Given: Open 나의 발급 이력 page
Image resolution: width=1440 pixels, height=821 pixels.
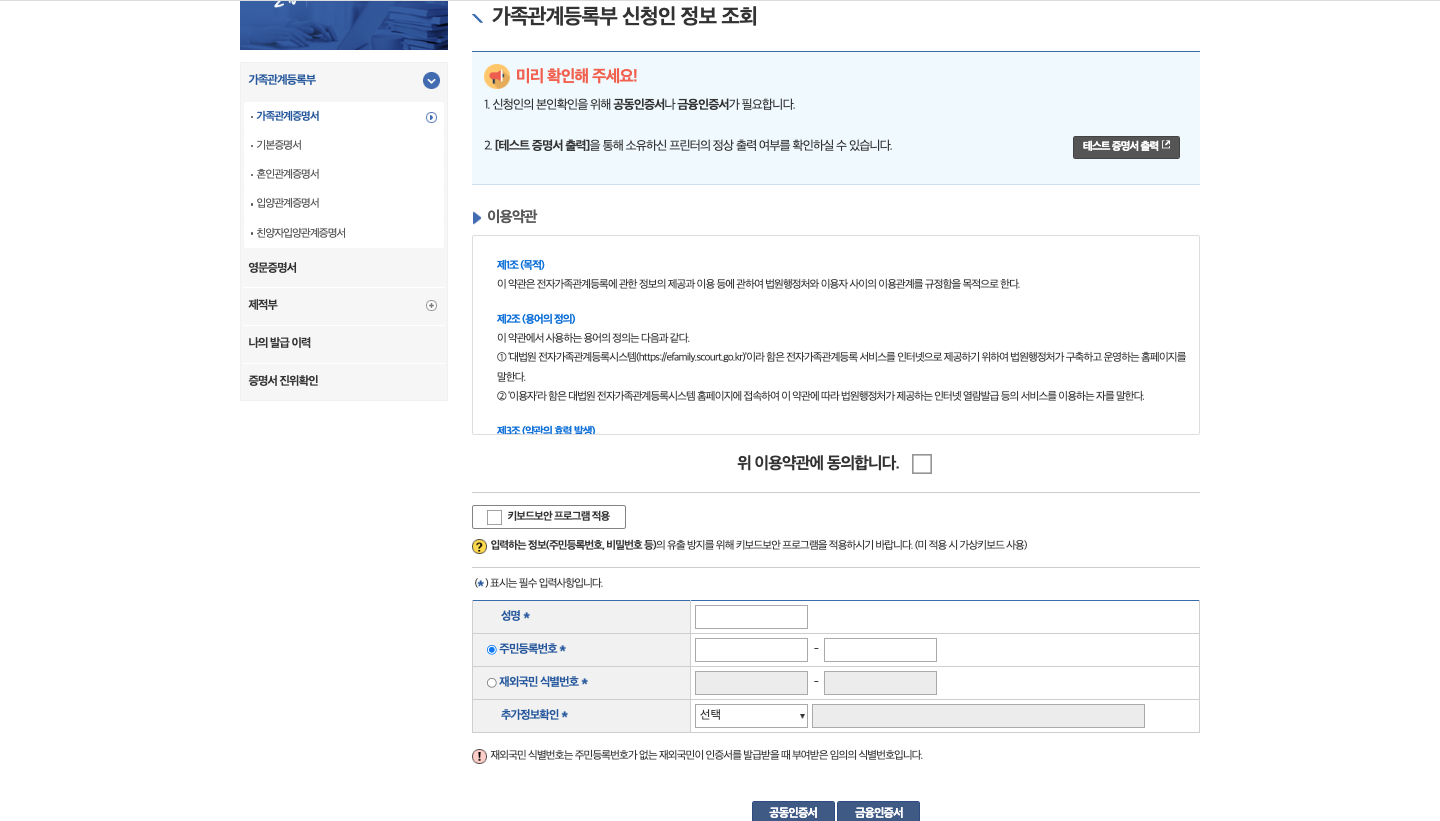Looking at the screenshot, I should click(x=280, y=343).
